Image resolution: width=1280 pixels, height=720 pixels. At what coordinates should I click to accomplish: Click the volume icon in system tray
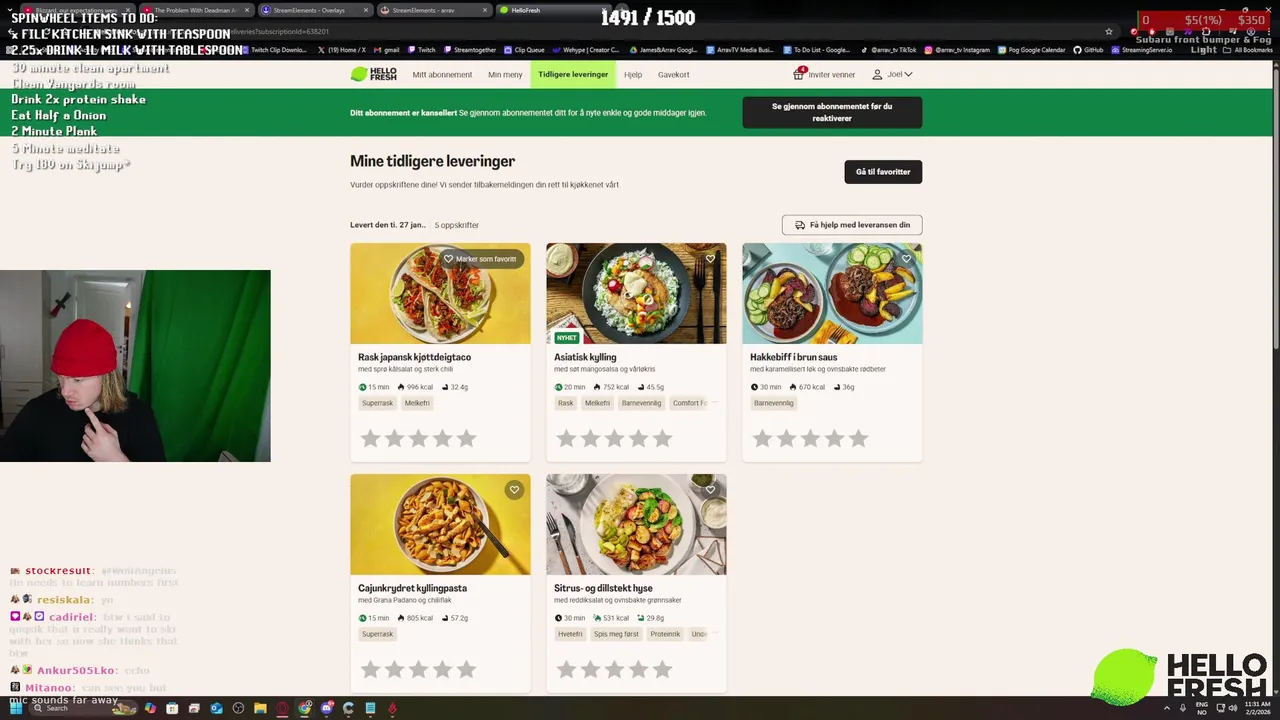(x=1233, y=708)
